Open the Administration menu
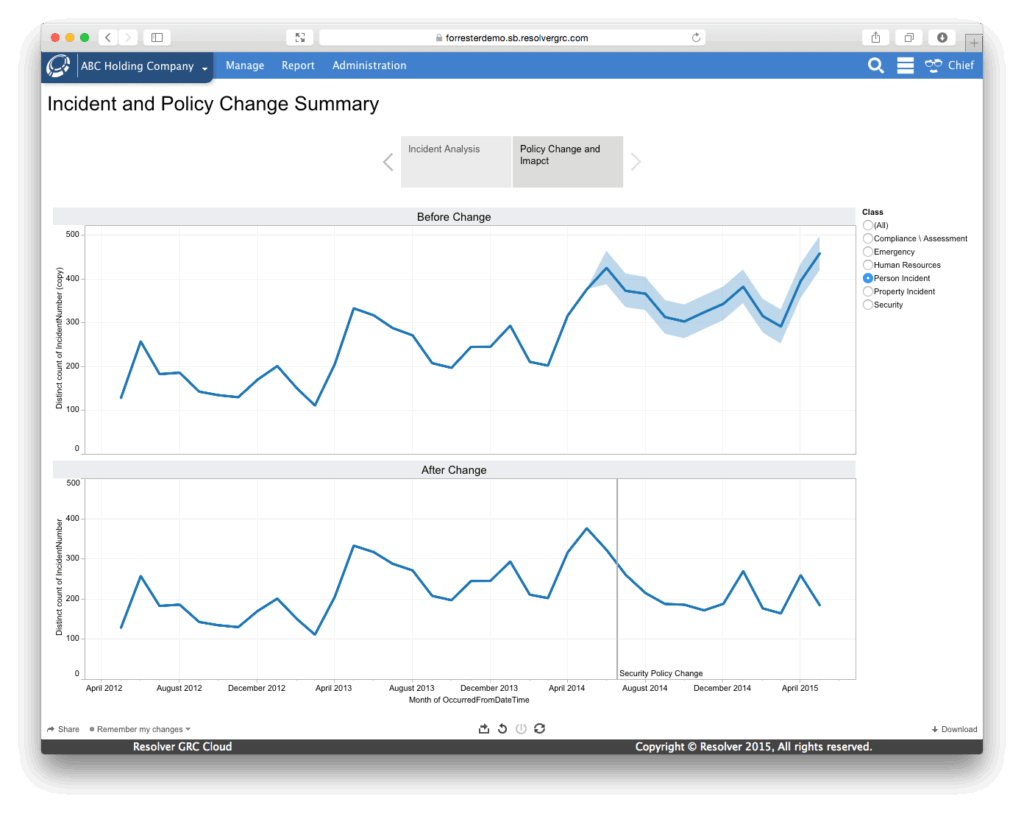The image size is (1024, 813). pyautogui.click(x=369, y=65)
